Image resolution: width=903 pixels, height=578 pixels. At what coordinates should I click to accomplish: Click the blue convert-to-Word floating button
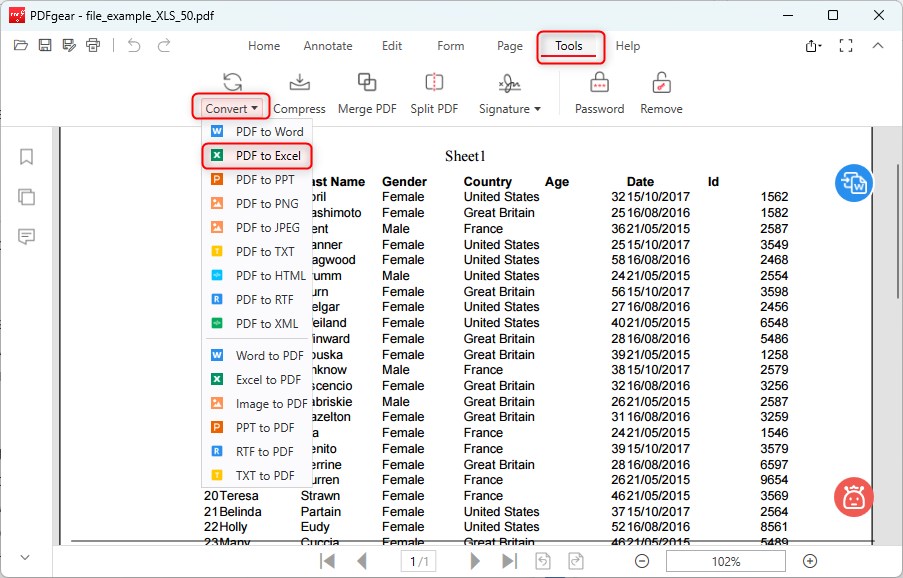pyautogui.click(x=854, y=184)
